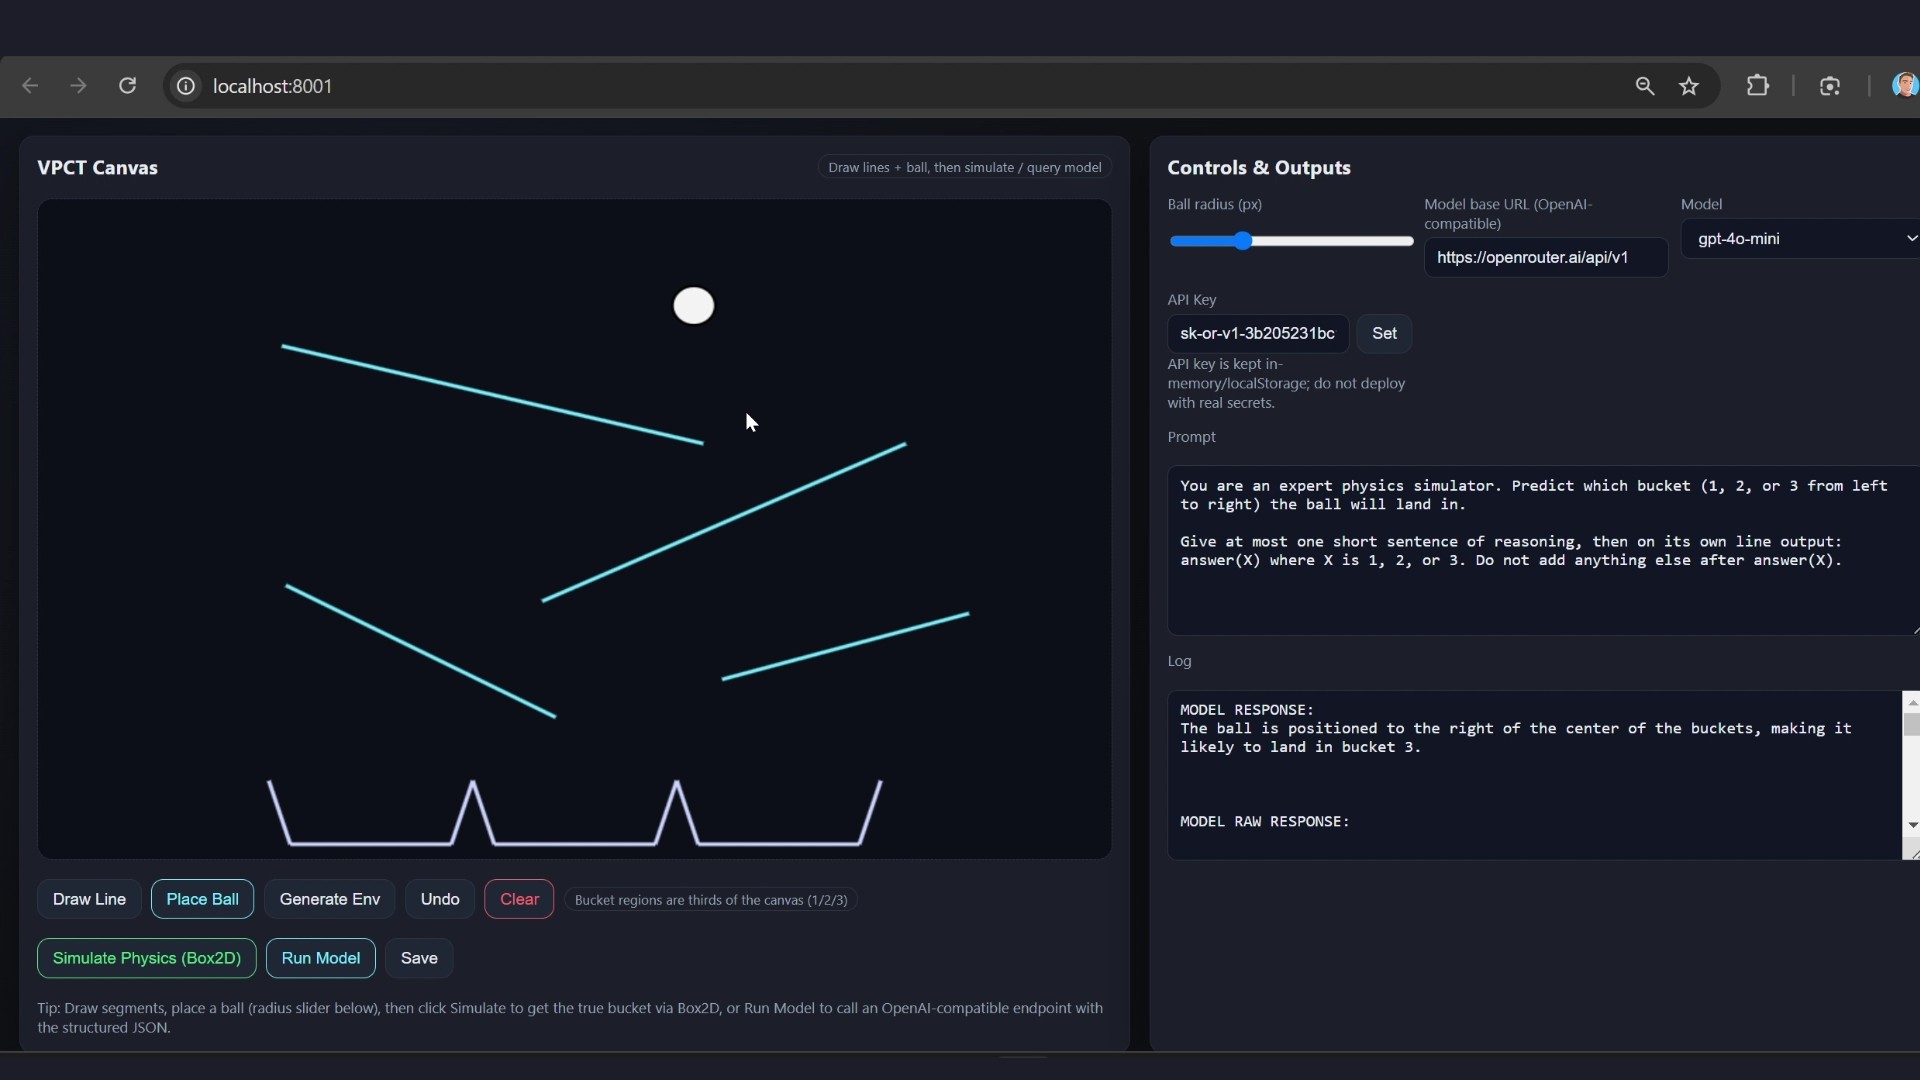Bookmark this page with the star icon
The width and height of the screenshot is (1920, 1080).
coord(1689,86)
